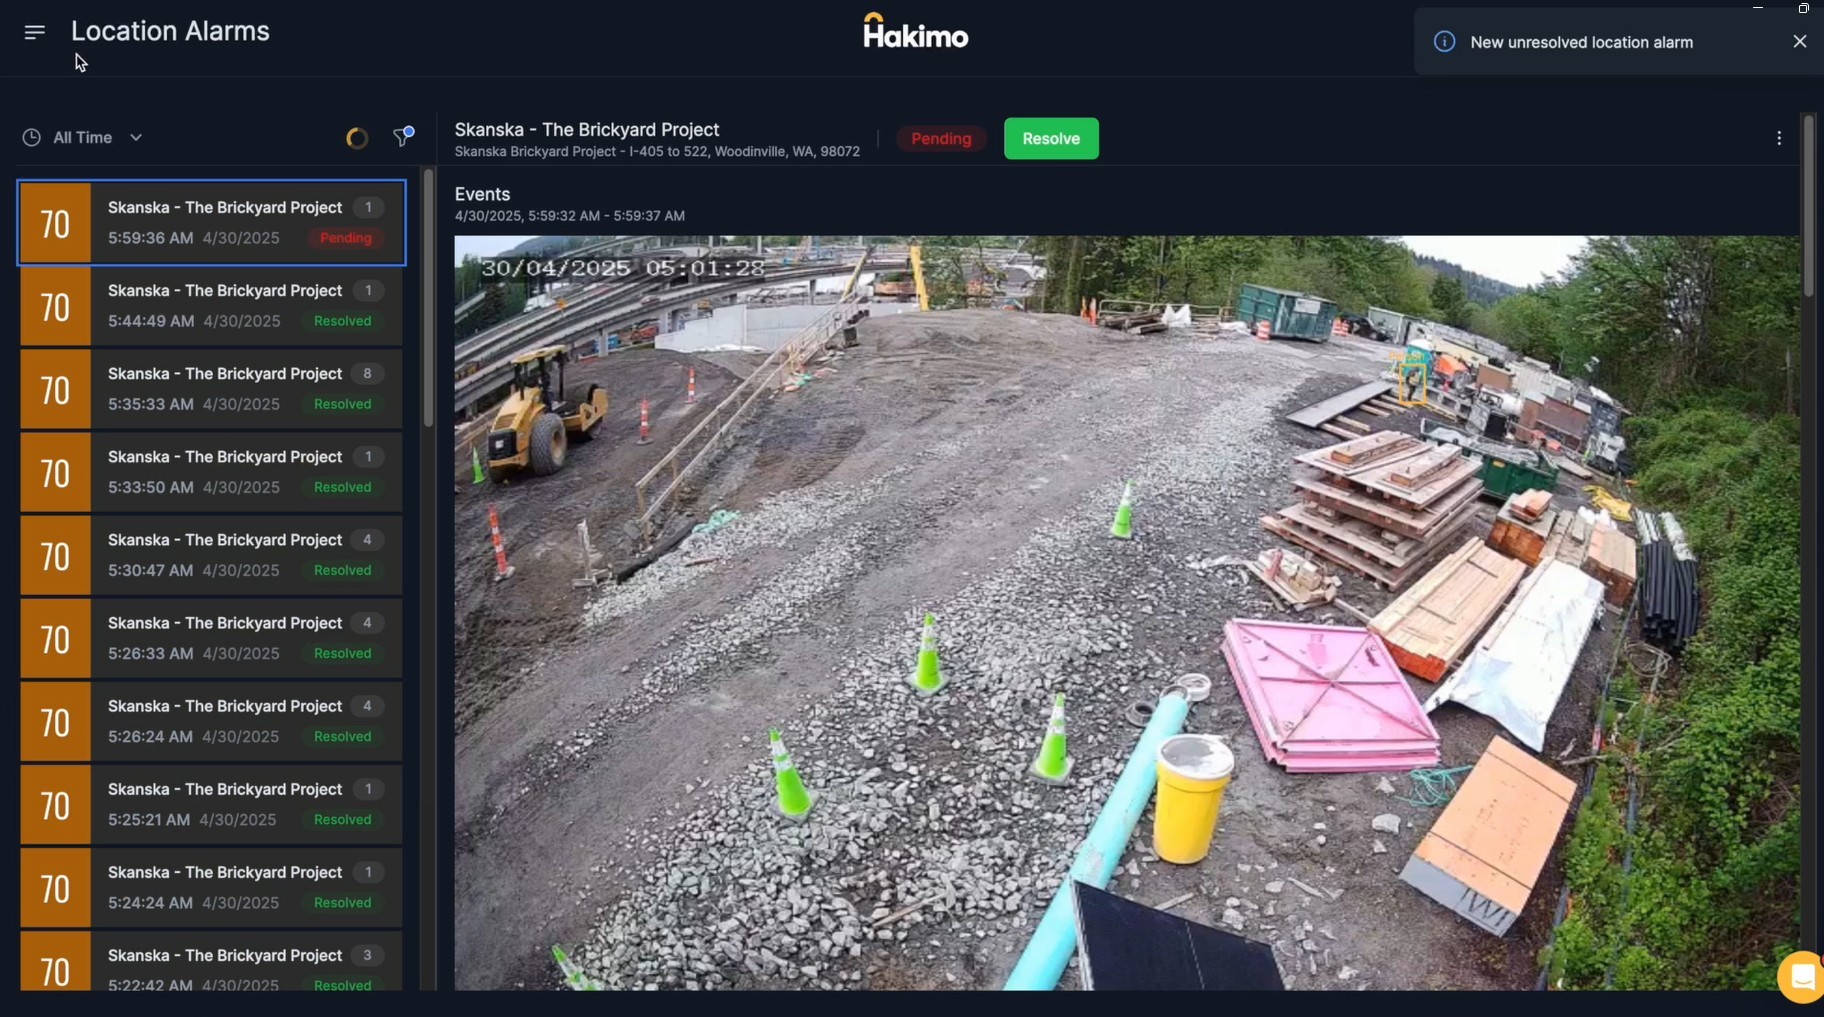Select the 5:25:21 AM alarm entry
The image size is (1824, 1017).
tap(212, 803)
